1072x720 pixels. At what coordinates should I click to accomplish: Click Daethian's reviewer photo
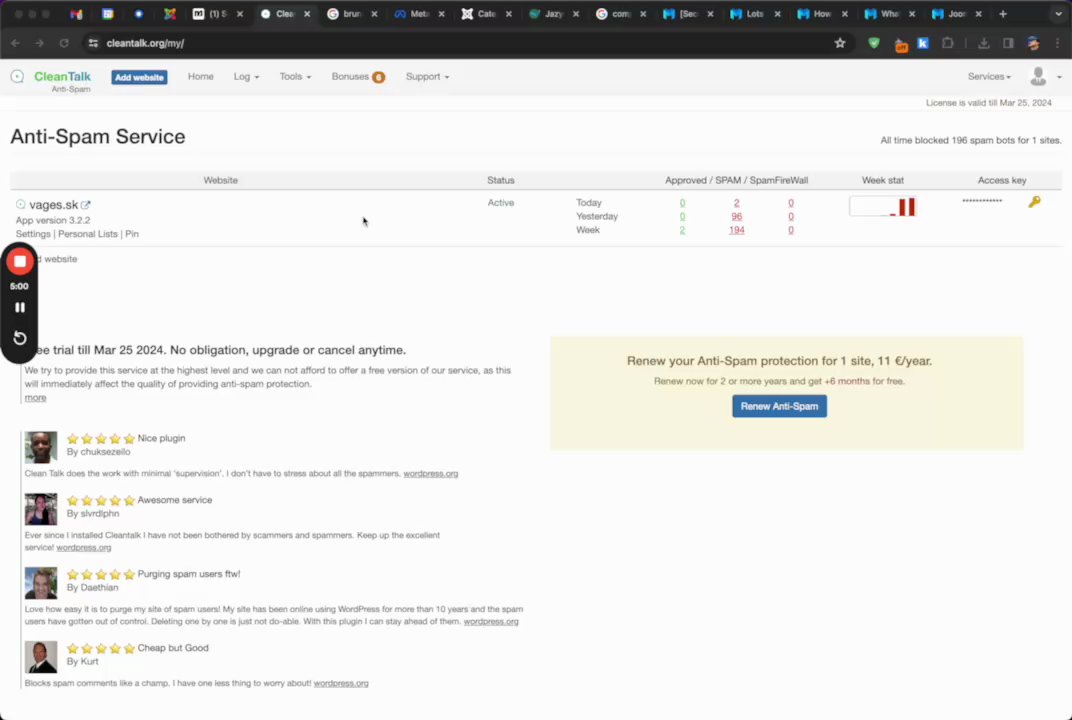coord(41,583)
